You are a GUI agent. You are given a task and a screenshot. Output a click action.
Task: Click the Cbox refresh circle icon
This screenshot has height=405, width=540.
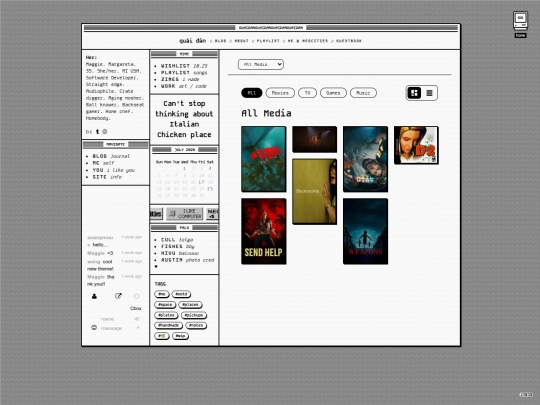click(137, 296)
